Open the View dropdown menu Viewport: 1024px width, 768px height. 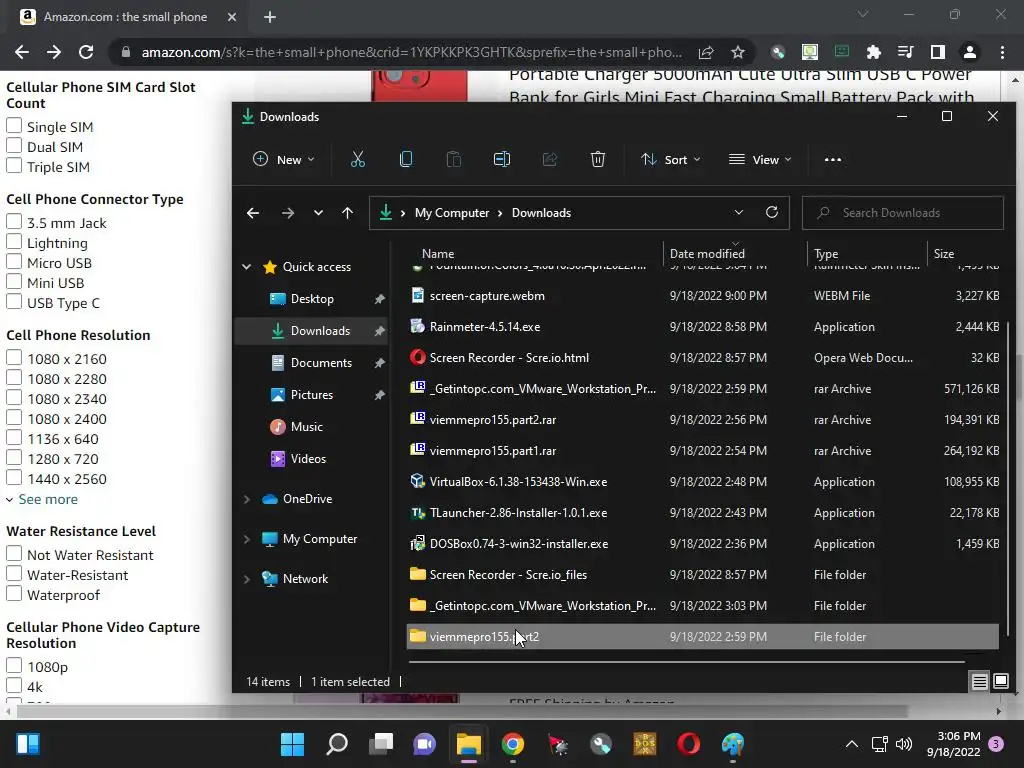click(x=760, y=159)
